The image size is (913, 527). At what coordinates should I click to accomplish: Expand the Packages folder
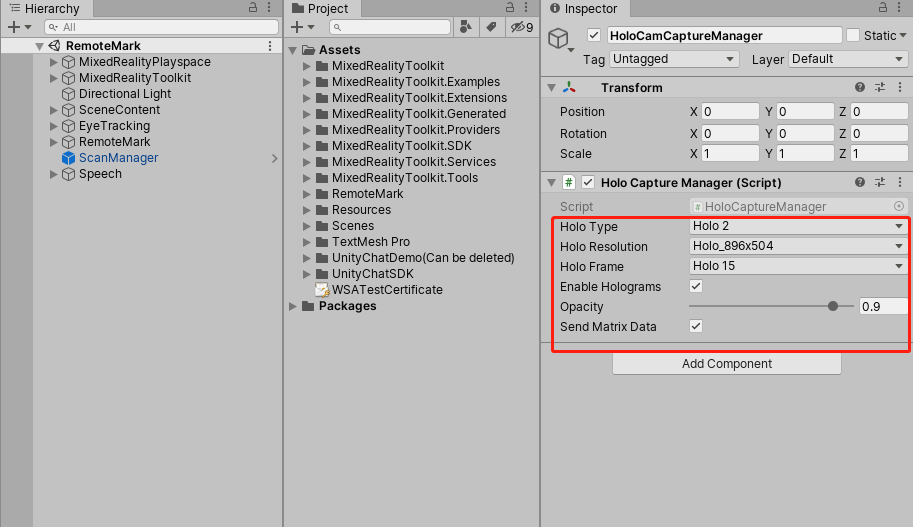pos(293,306)
